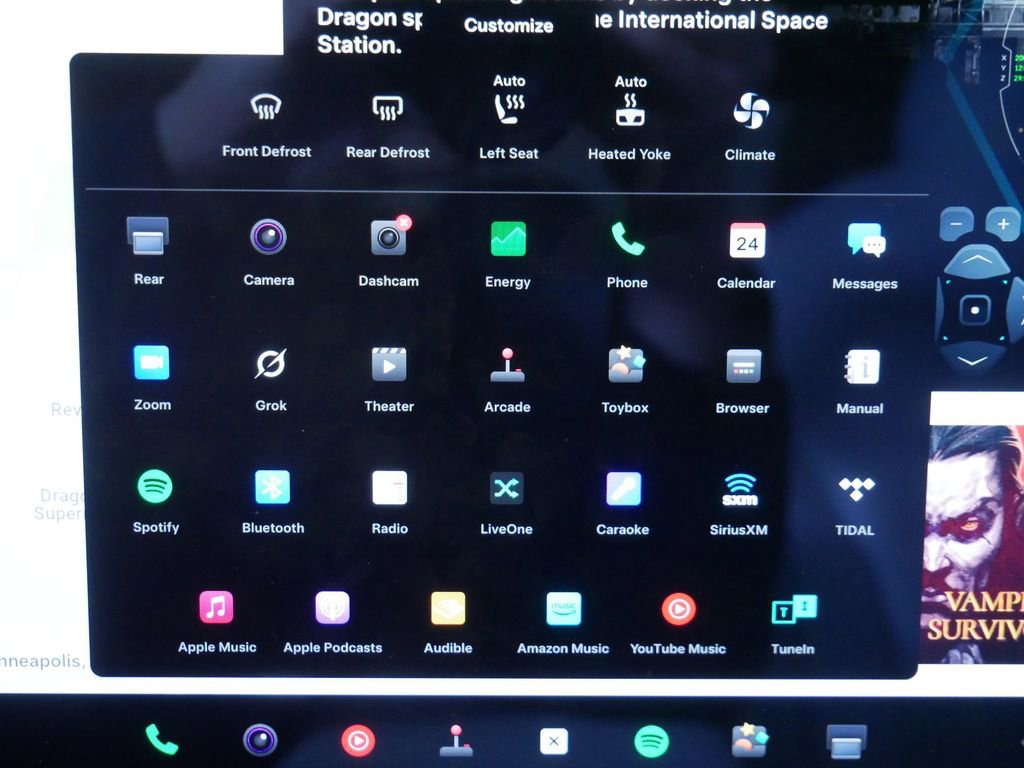Click the center button of the directional pad

(974, 310)
